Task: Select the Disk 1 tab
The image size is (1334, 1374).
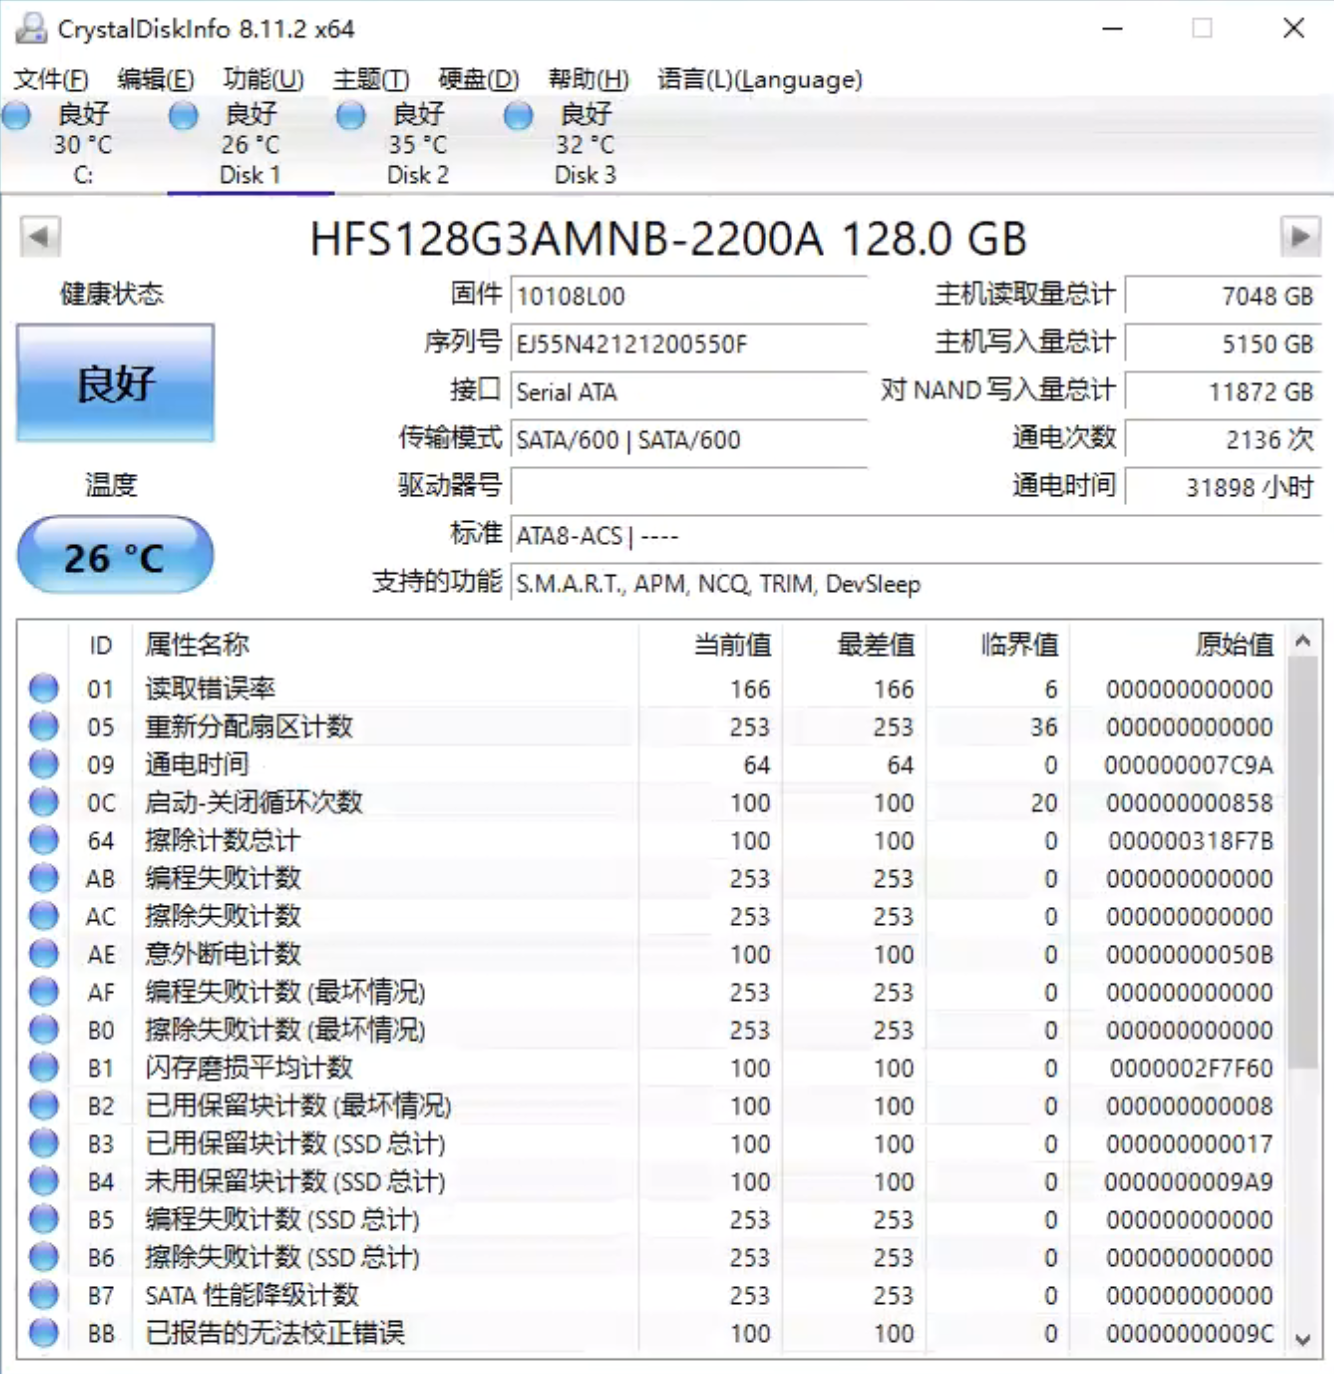Action: point(250,146)
